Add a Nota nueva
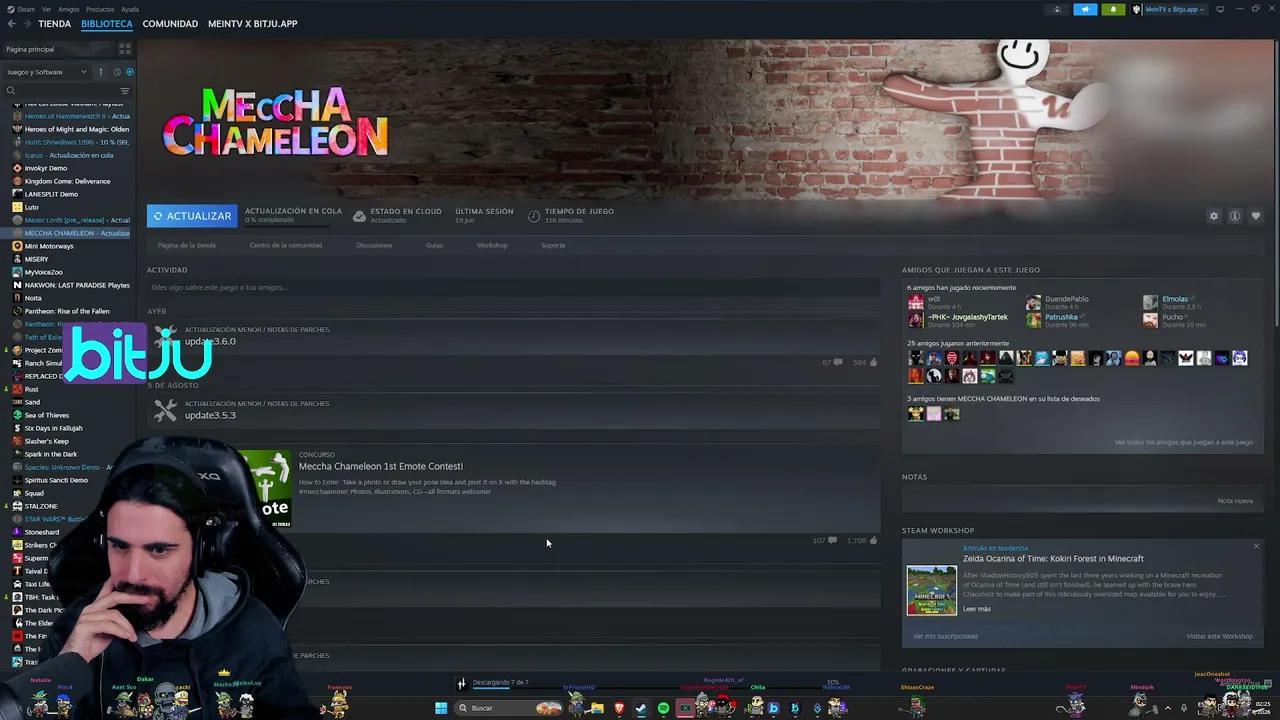1280x720 pixels. click(x=1235, y=501)
